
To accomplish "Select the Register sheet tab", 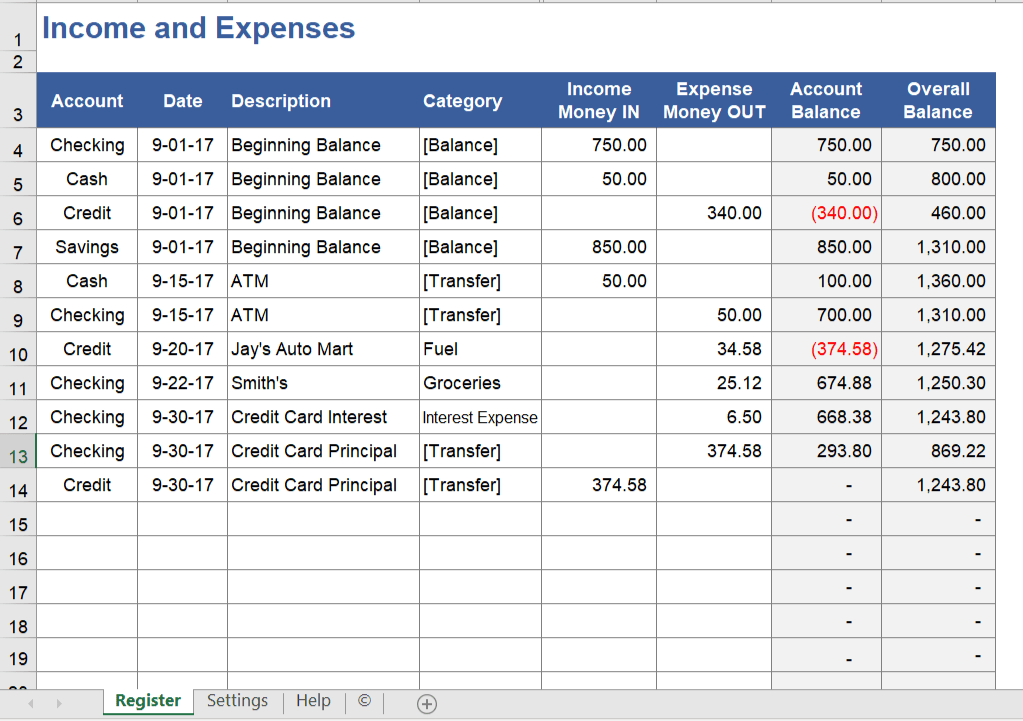I will tap(147, 702).
